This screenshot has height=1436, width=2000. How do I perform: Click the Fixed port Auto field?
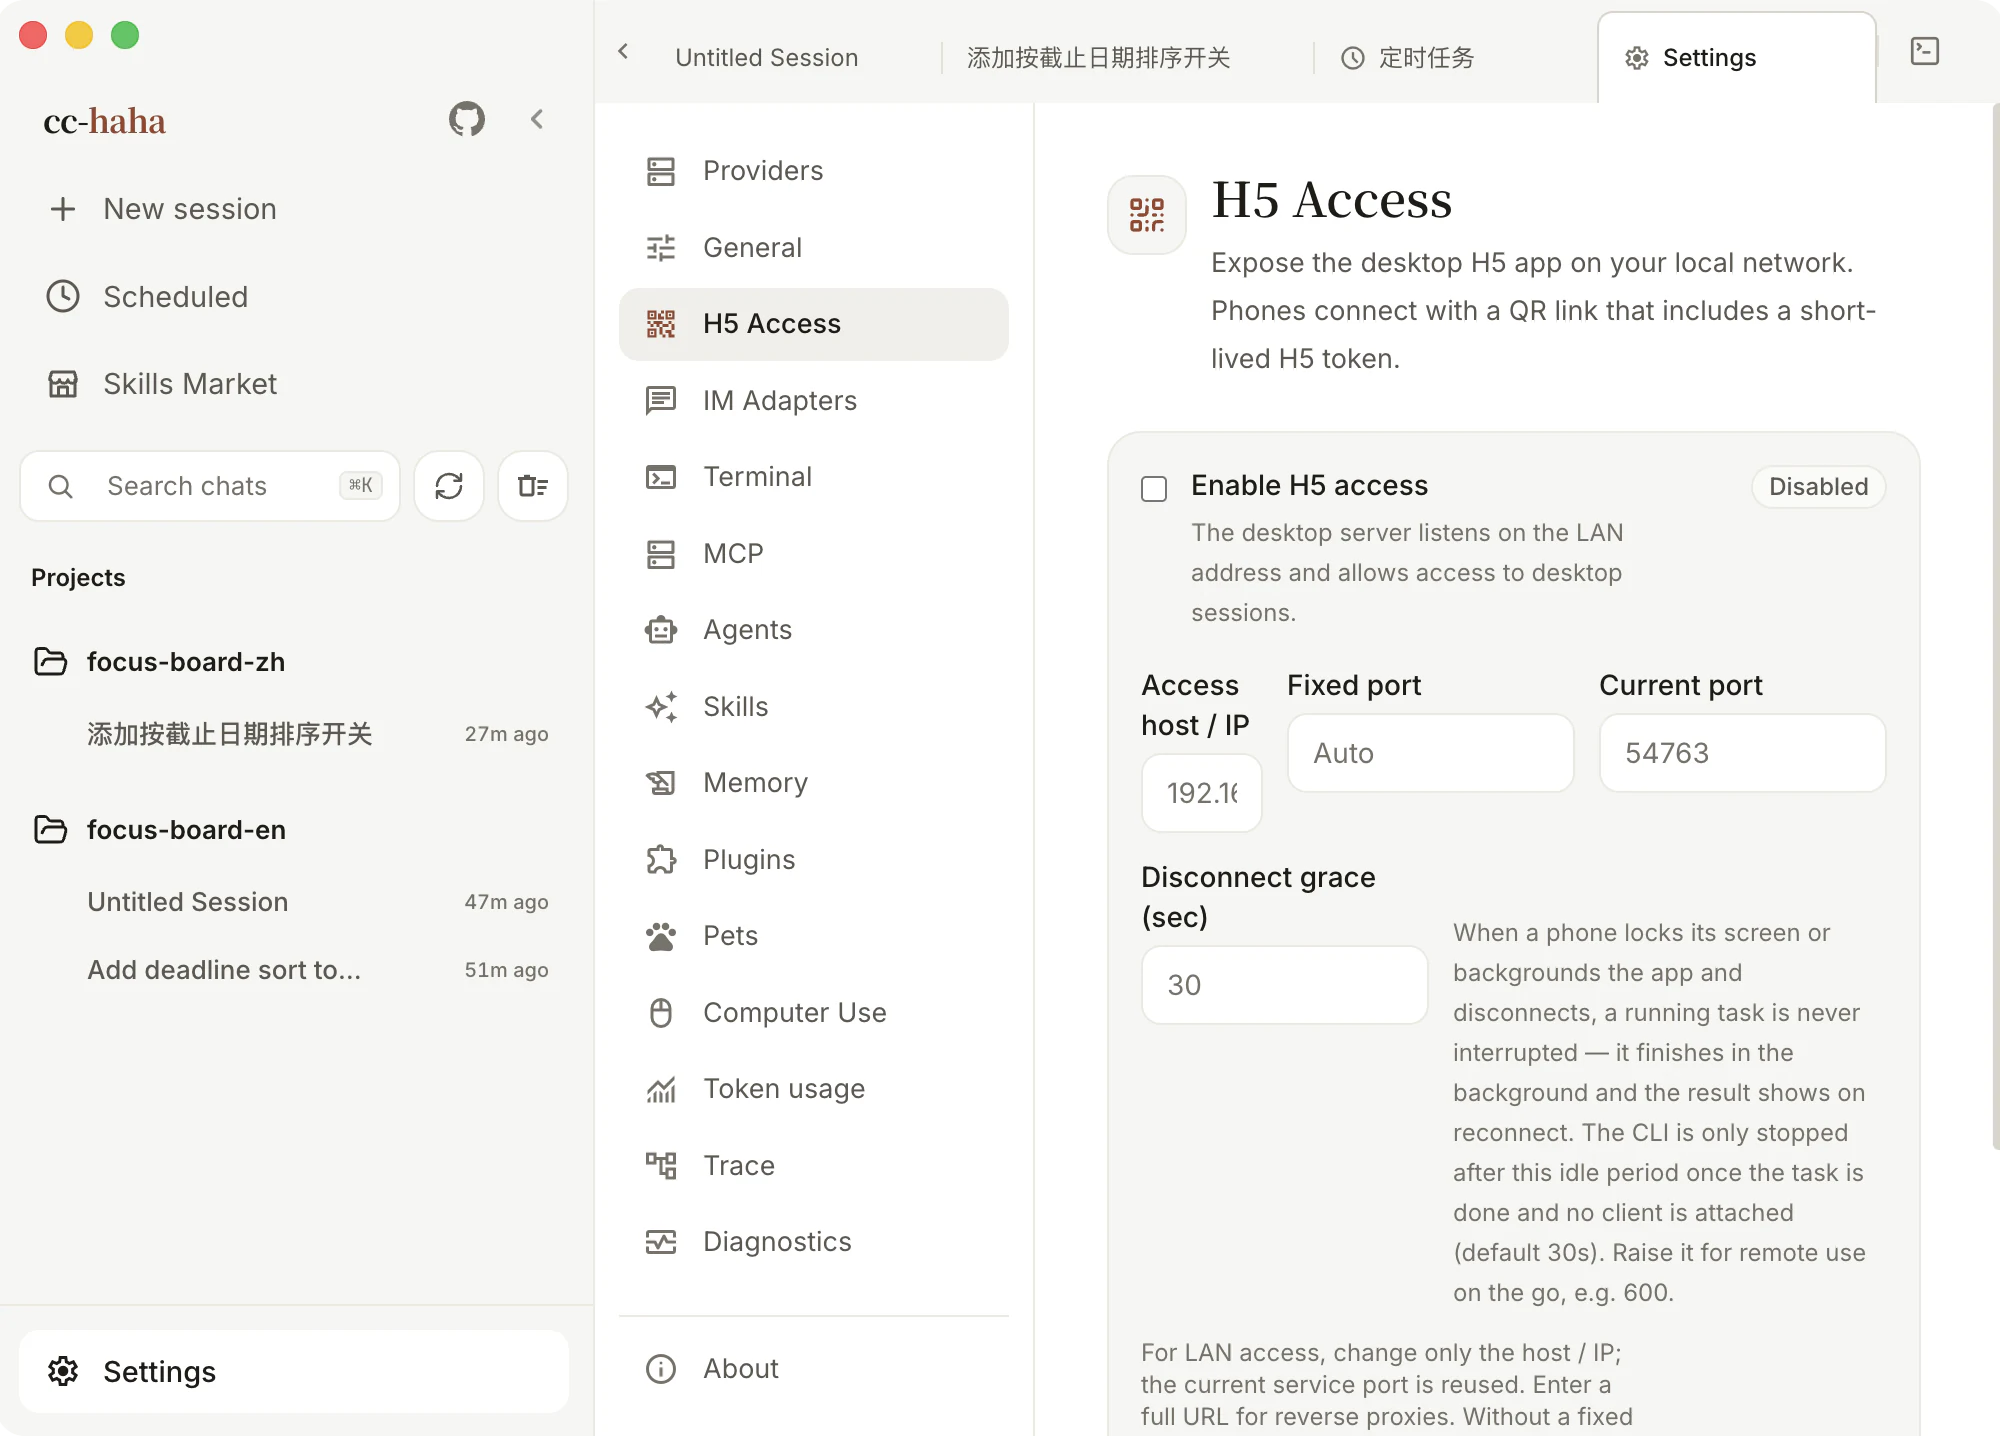coord(1430,753)
